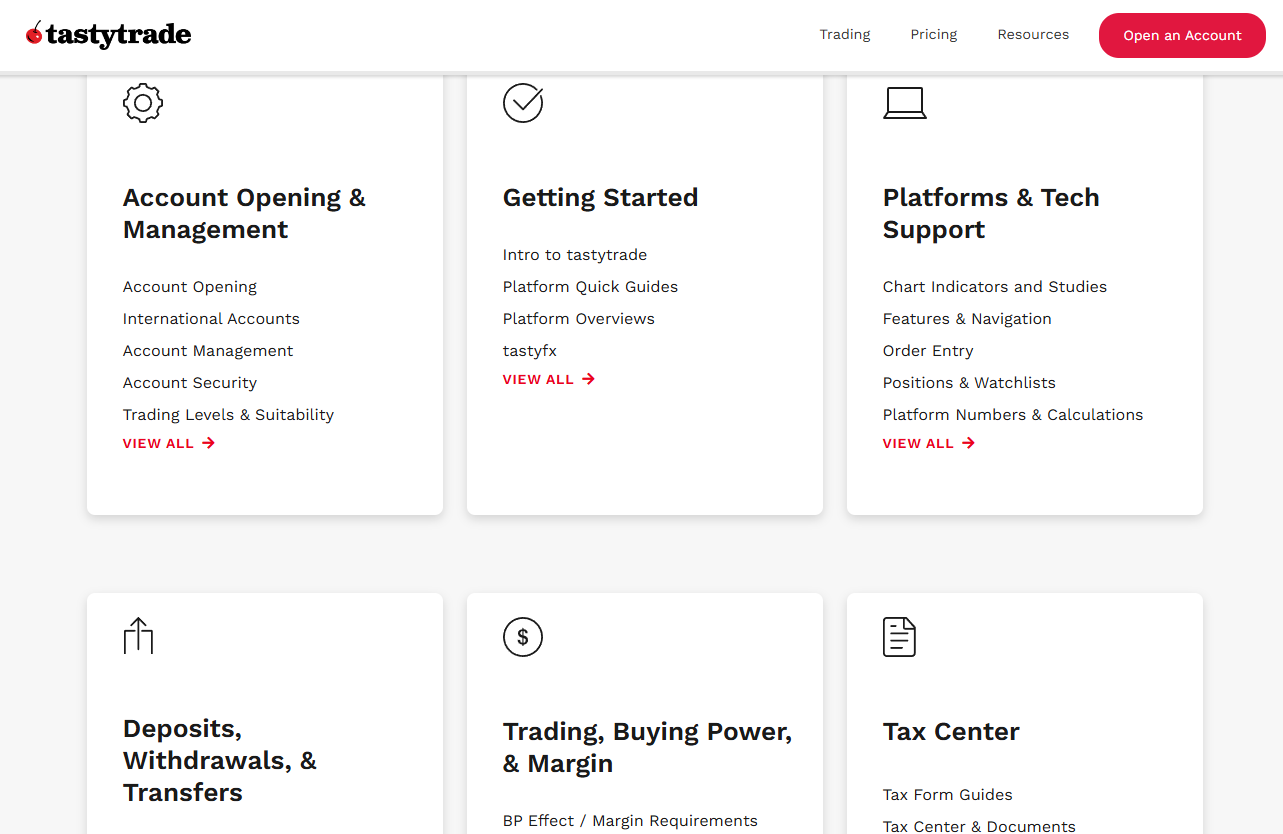Click the dollar circle icon on Trading card
The width and height of the screenshot is (1283, 834).
[x=523, y=636]
